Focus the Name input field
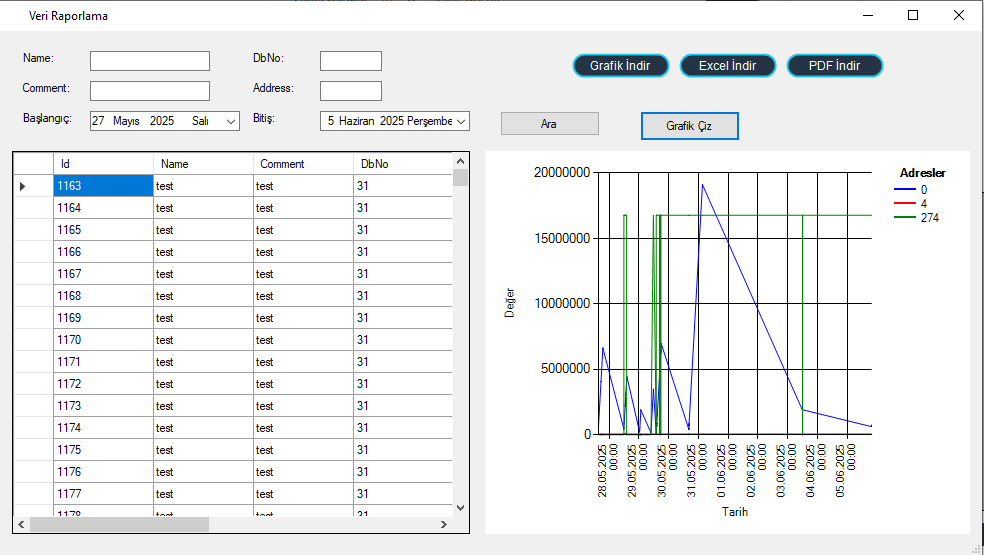 [150, 61]
